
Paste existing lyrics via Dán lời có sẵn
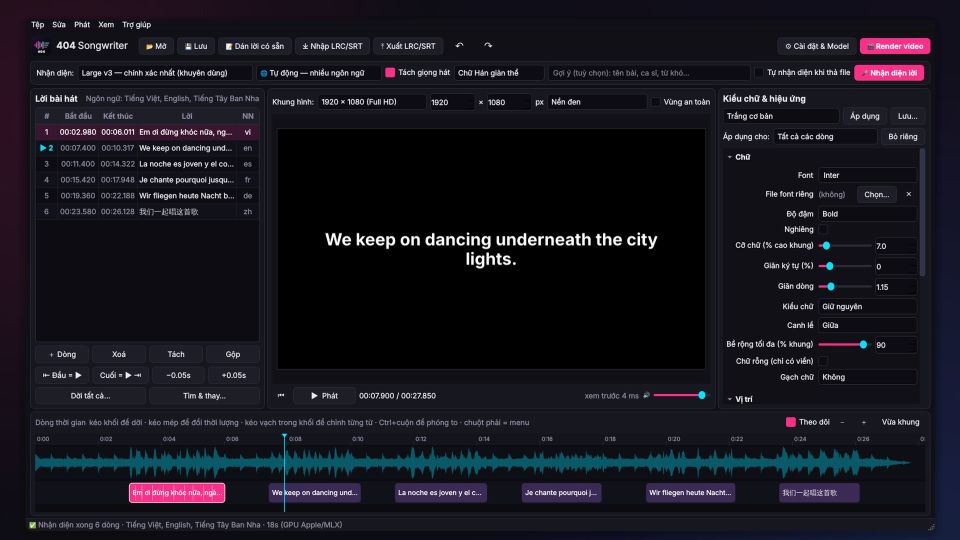[x=255, y=46]
